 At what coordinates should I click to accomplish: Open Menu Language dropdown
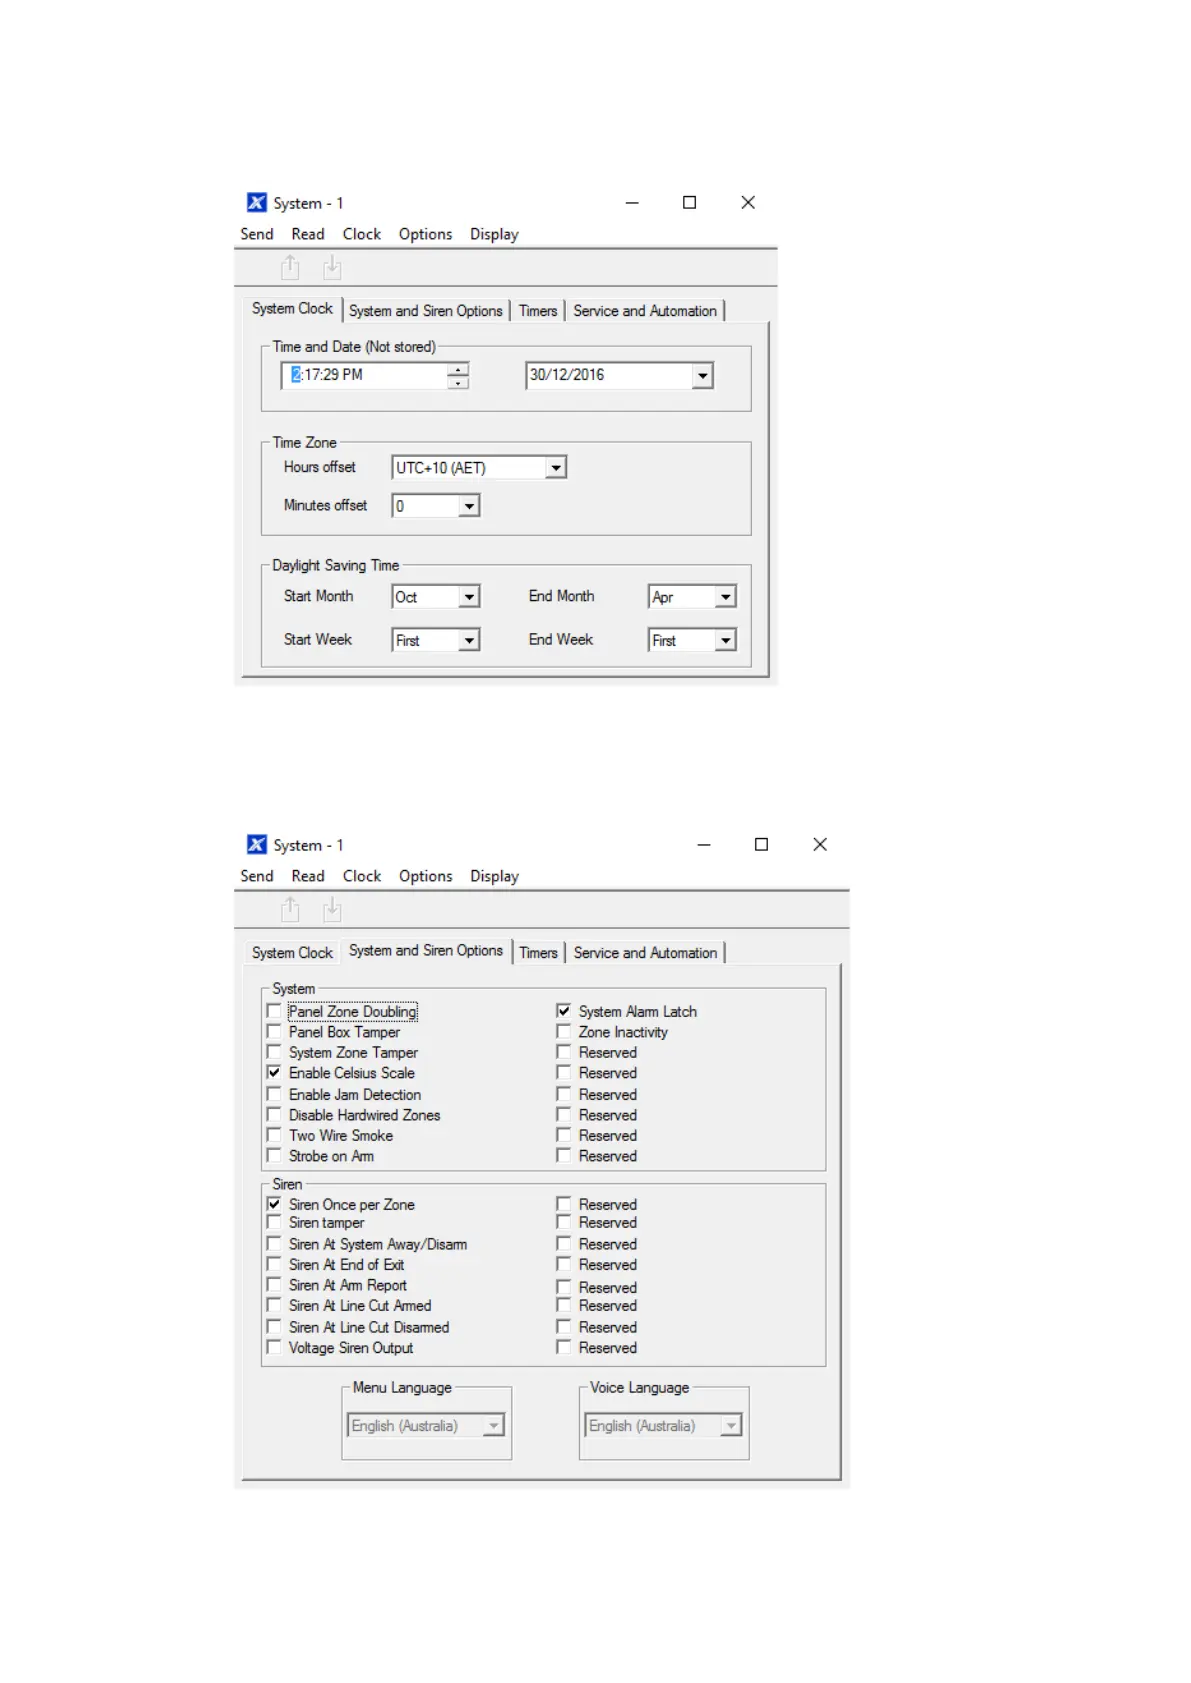click(x=494, y=1425)
